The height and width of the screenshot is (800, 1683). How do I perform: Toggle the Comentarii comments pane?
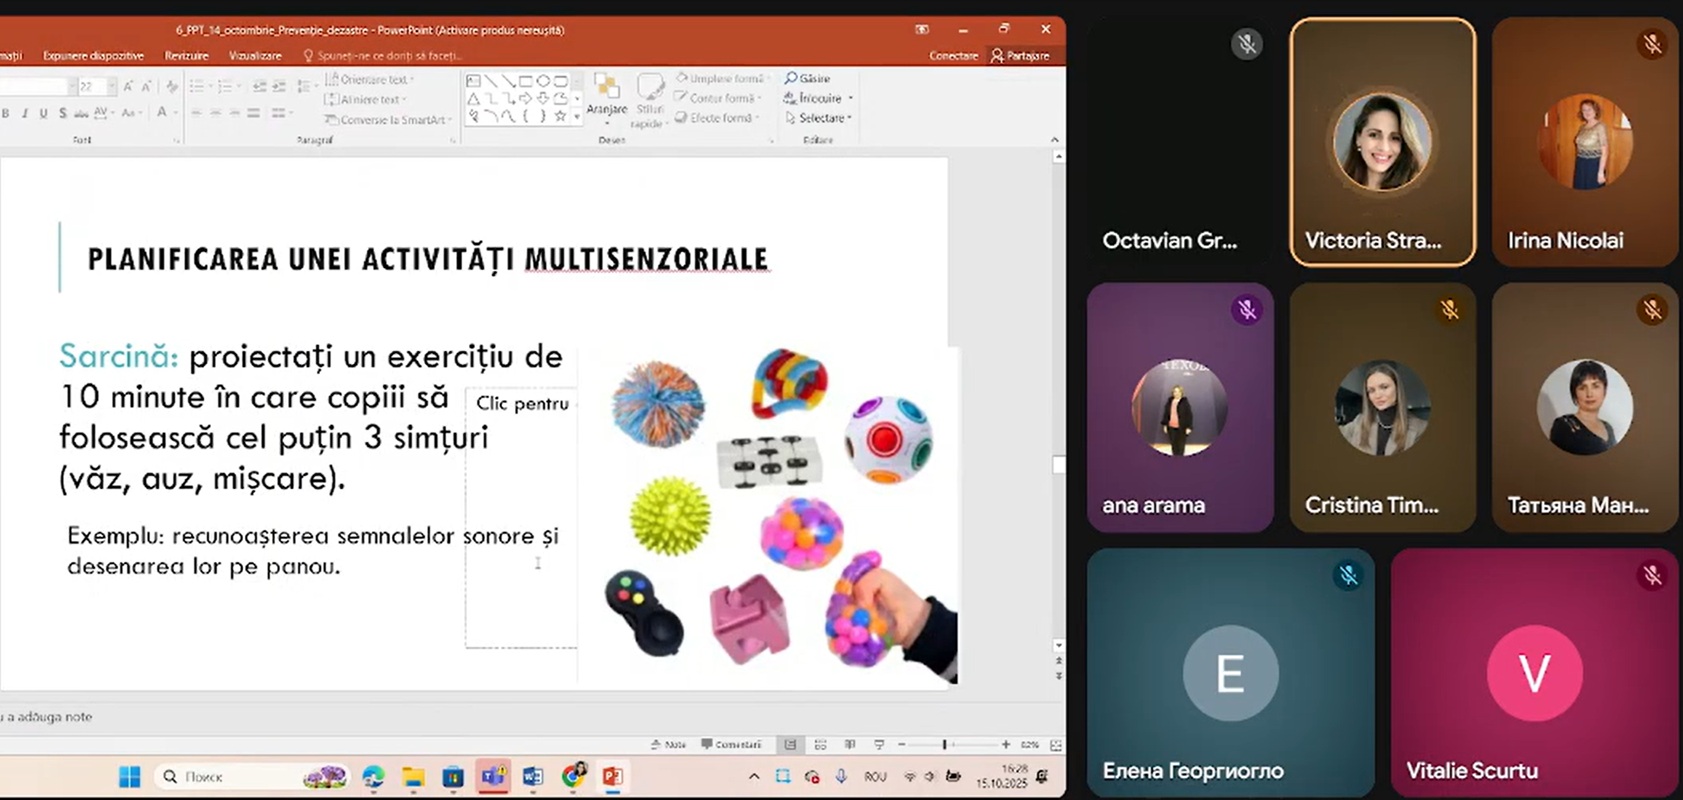coord(731,745)
